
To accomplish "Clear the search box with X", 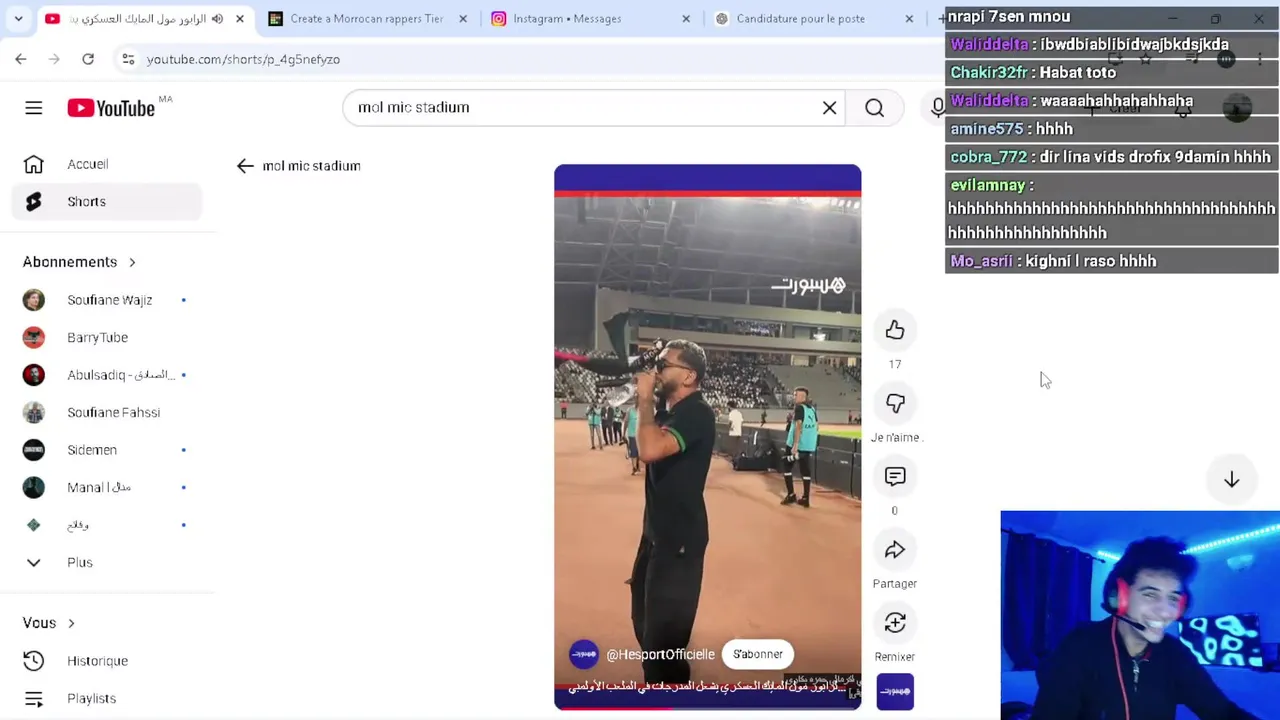I will pyautogui.click(x=830, y=108).
